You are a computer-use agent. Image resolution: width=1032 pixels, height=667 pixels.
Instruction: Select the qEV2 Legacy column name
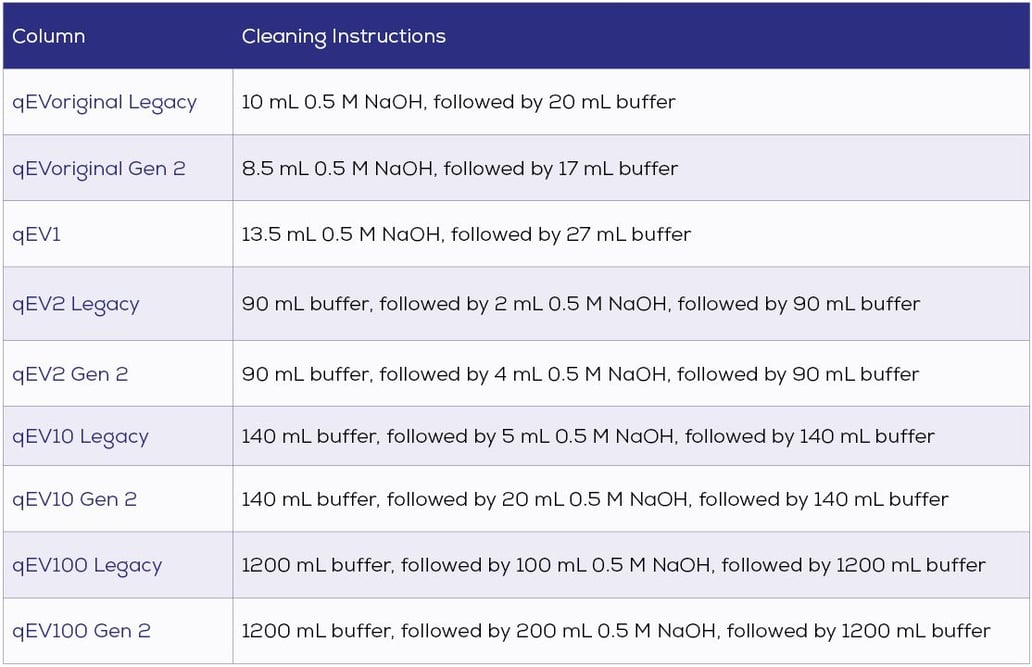tap(75, 304)
